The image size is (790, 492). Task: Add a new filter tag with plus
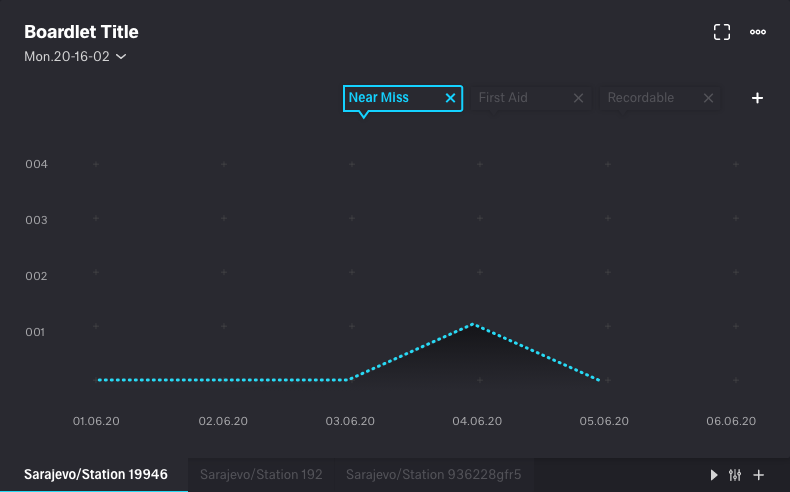pyautogui.click(x=757, y=98)
